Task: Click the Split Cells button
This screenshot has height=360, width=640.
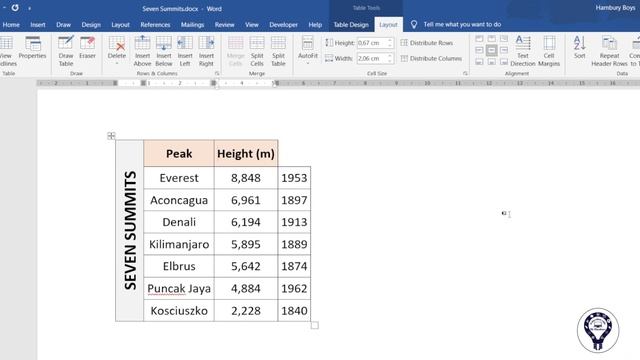Action: pos(257,51)
